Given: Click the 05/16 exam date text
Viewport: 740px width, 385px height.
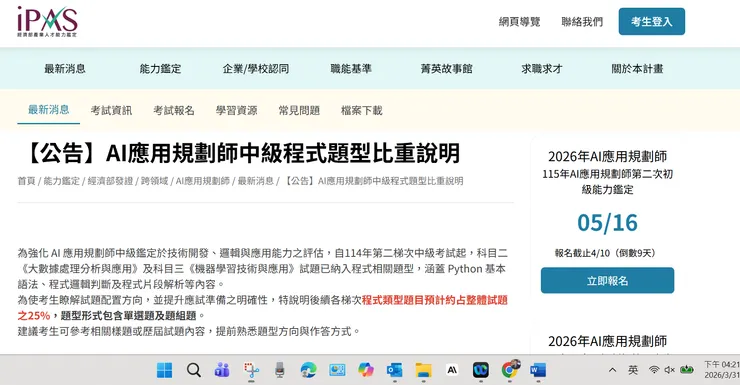Looking at the screenshot, I should click(x=607, y=223).
